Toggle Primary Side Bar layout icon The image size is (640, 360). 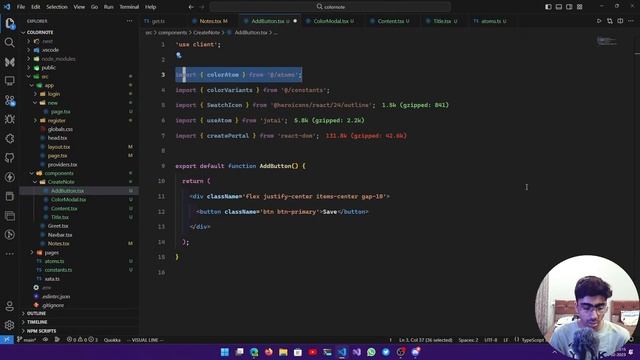click(x=548, y=7)
